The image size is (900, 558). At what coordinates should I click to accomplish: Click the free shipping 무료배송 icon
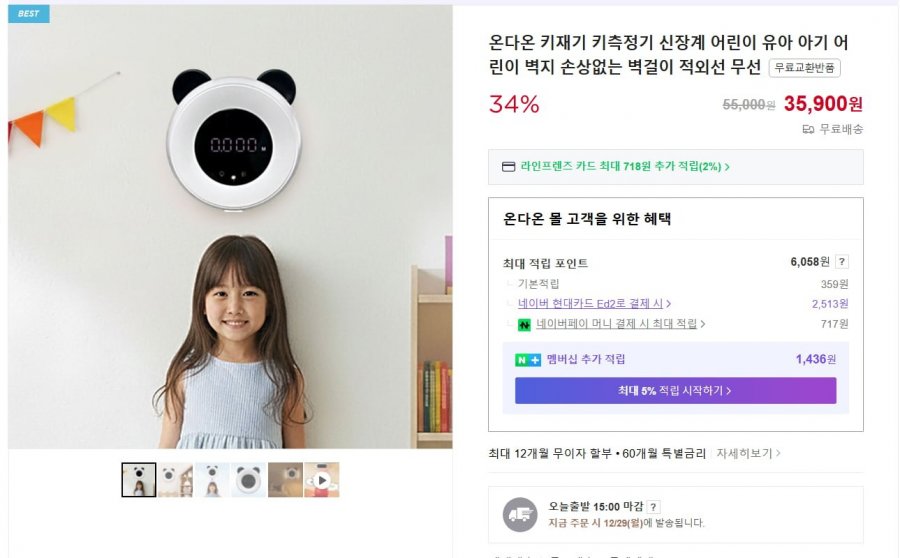click(x=808, y=129)
